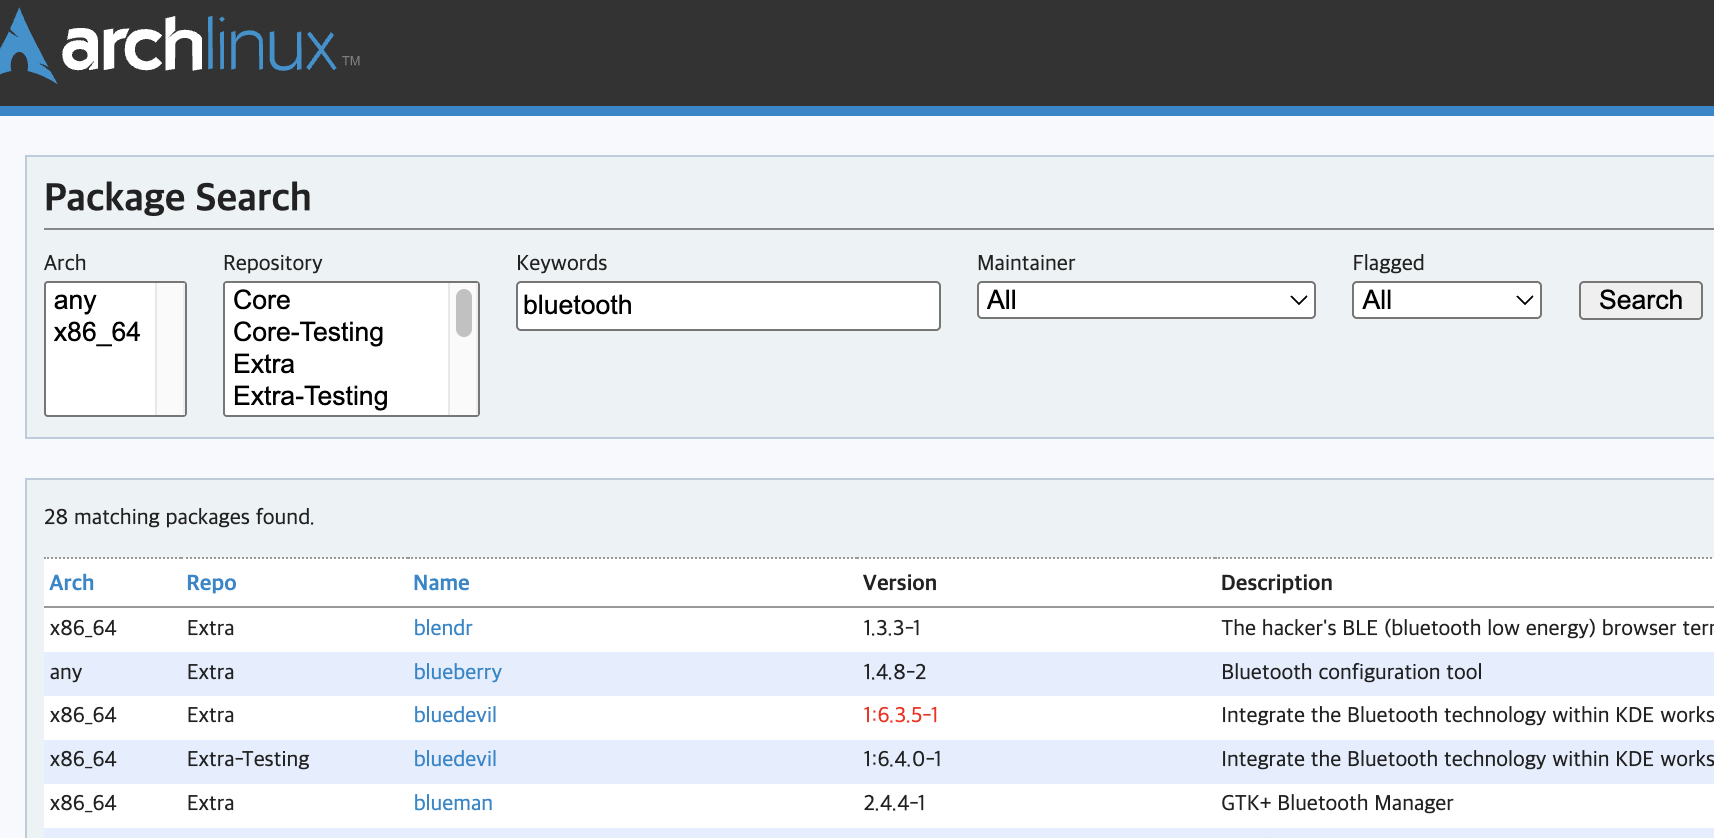
Task: Click version 1:6.4.0-1 cell
Action: (x=902, y=759)
